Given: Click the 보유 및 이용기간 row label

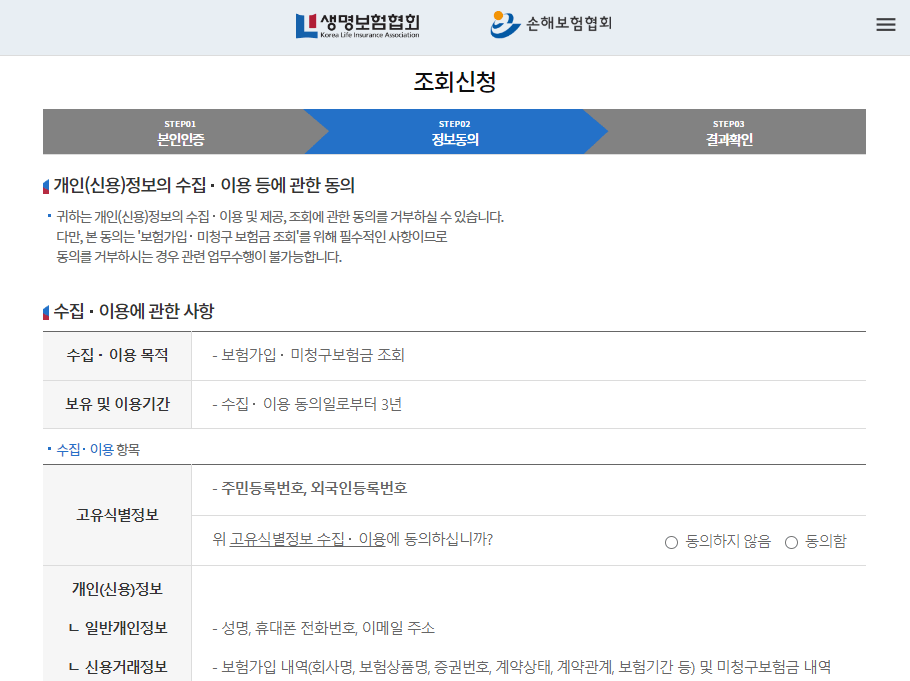Looking at the screenshot, I should pos(116,404).
